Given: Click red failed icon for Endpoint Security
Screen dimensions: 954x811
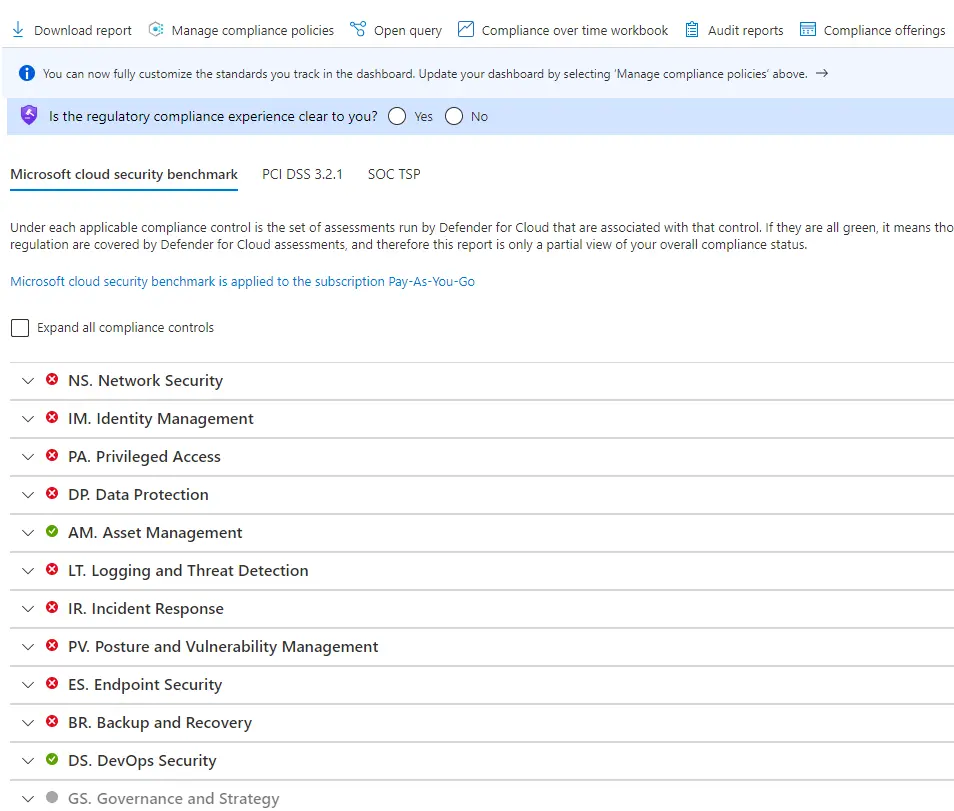Looking at the screenshot, I should click(x=52, y=684).
